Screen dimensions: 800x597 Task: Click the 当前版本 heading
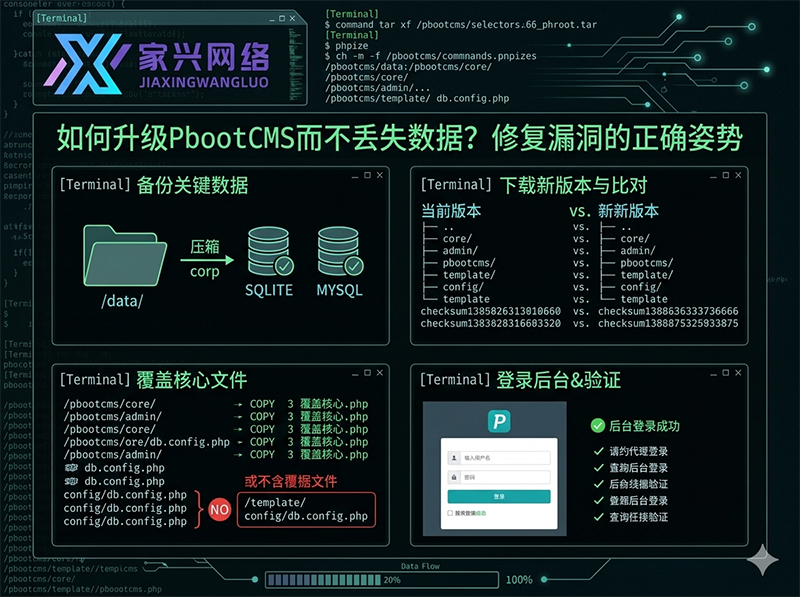pyautogui.click(x=451, y=211)
